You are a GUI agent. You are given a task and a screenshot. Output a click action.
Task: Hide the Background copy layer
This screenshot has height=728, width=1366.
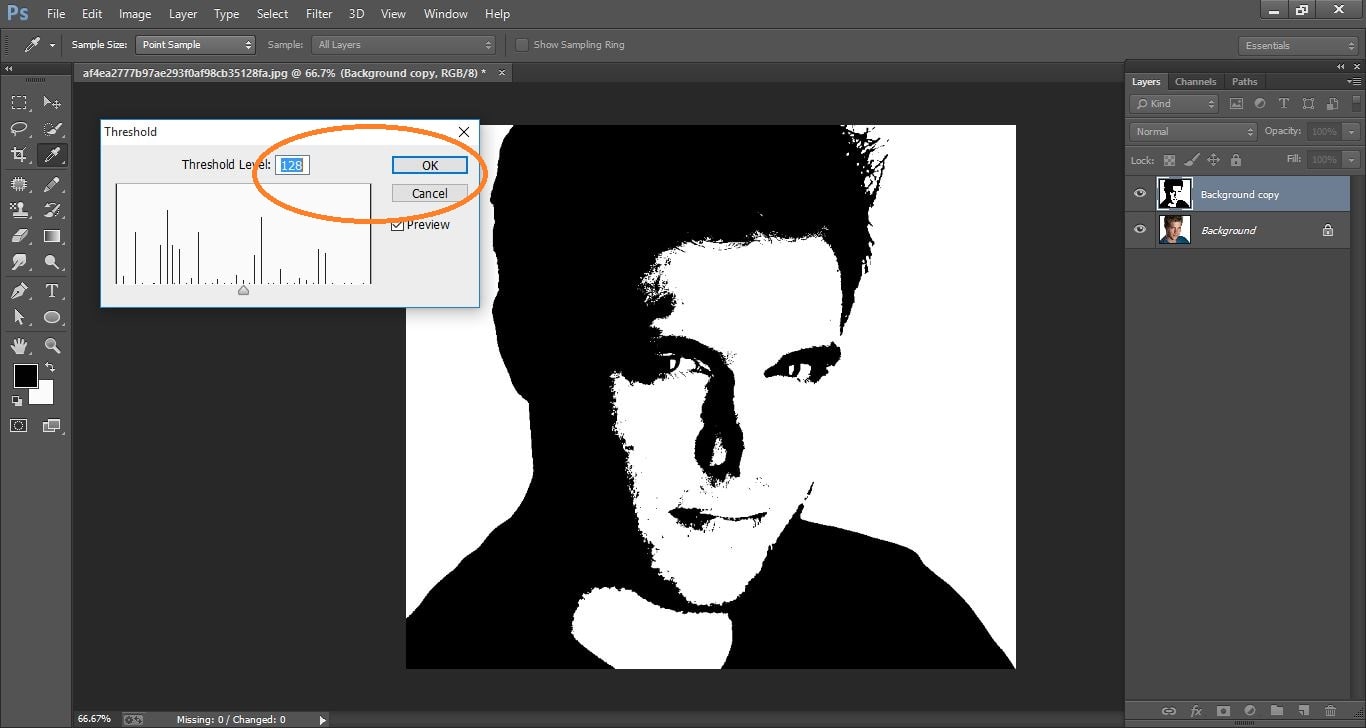pos(1139,193)
